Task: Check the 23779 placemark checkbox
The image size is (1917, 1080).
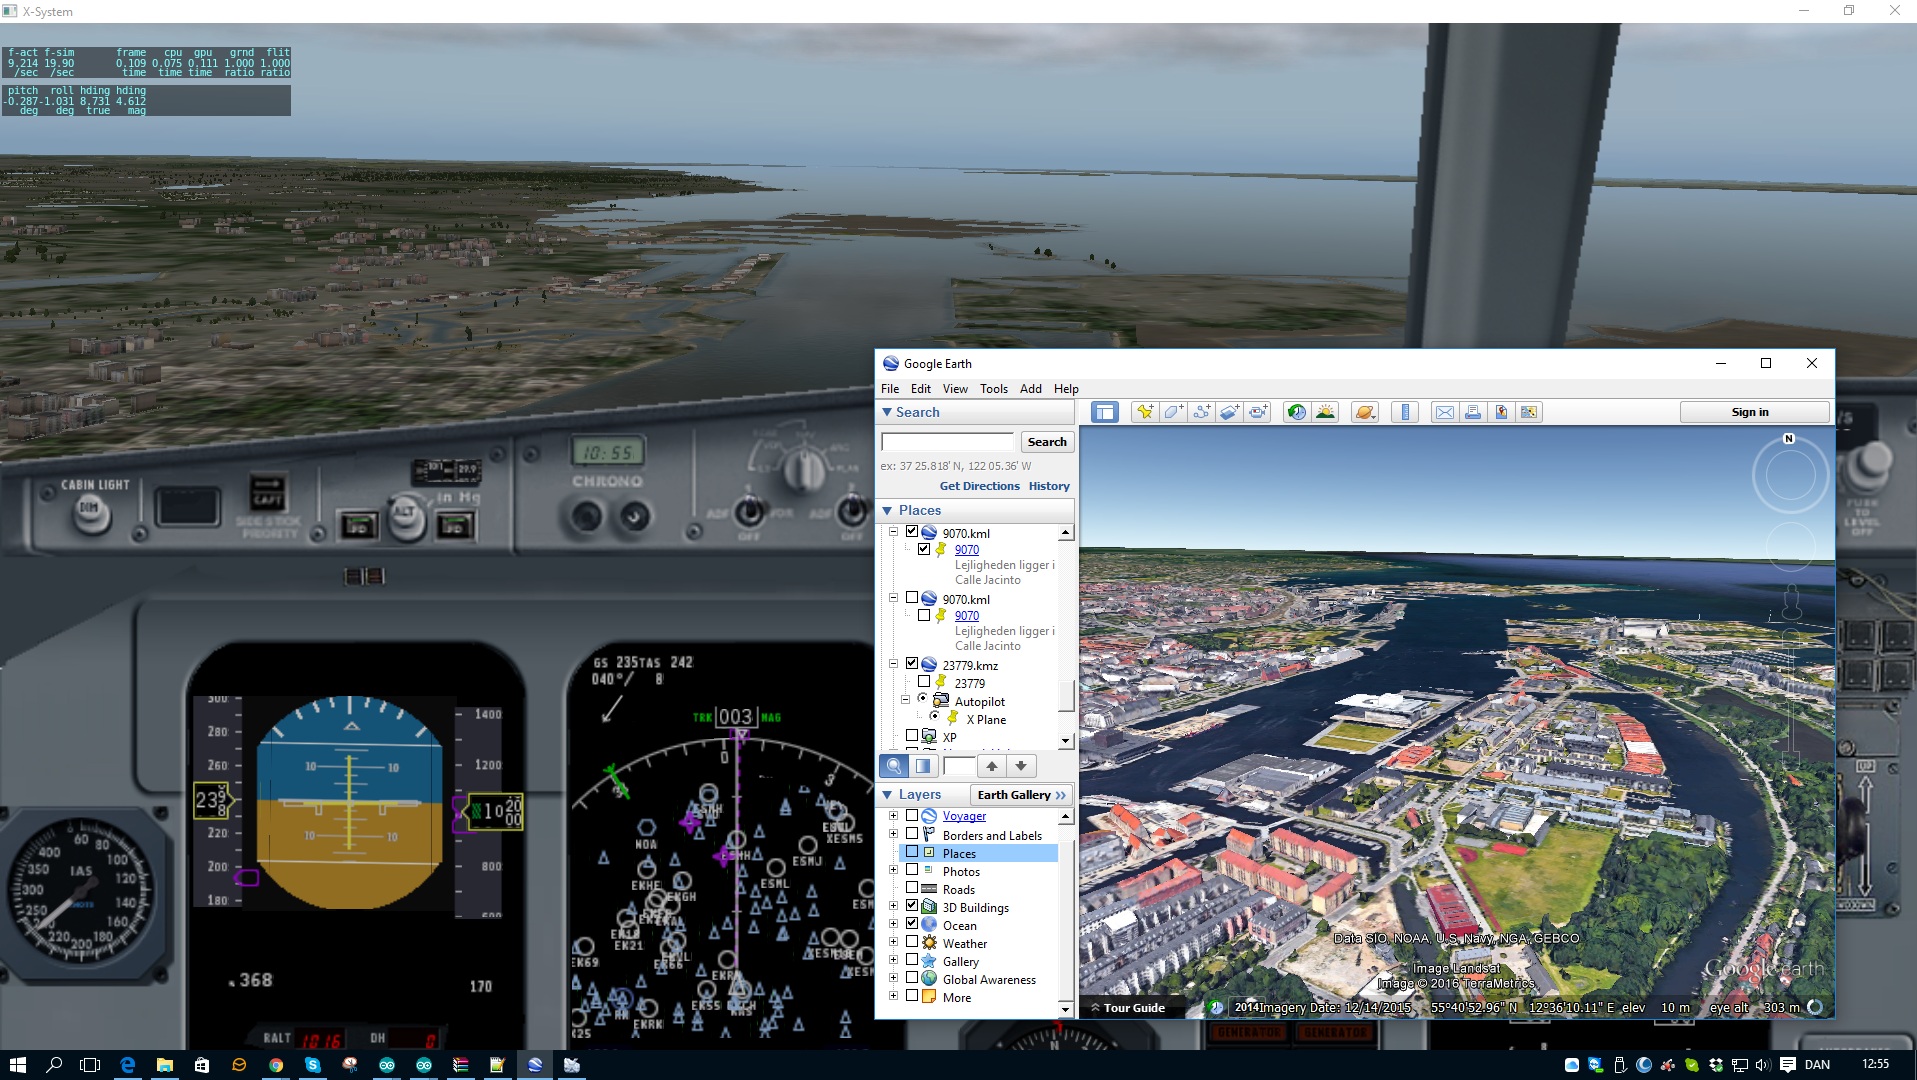Action: (x=924, y=682)
